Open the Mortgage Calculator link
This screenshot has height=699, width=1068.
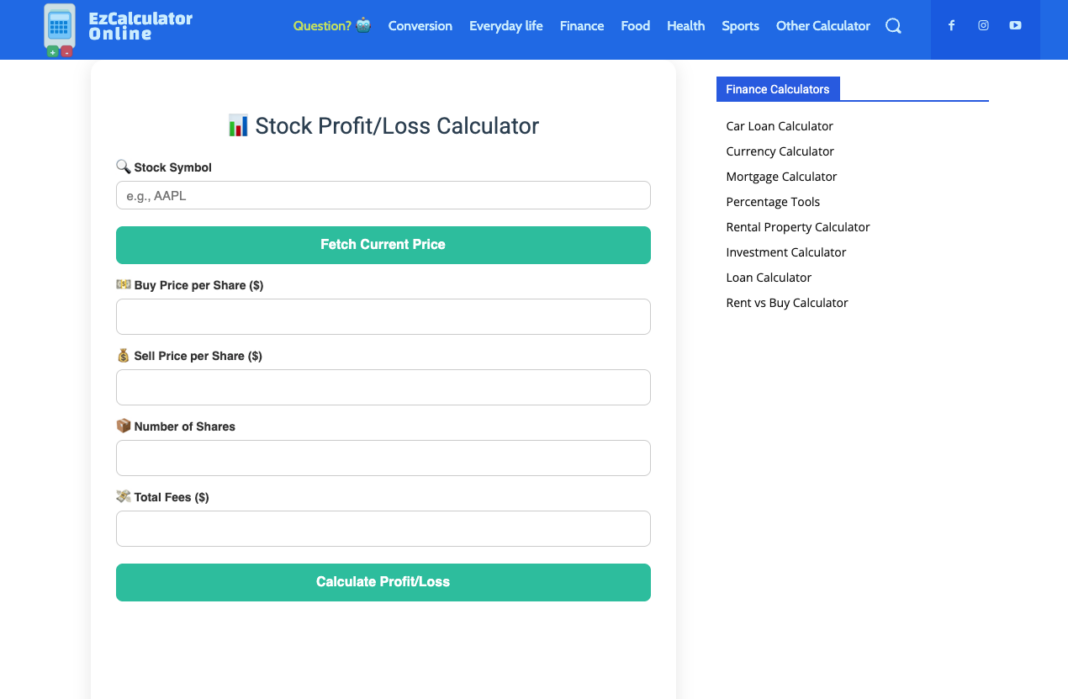(x=781, y=176)
